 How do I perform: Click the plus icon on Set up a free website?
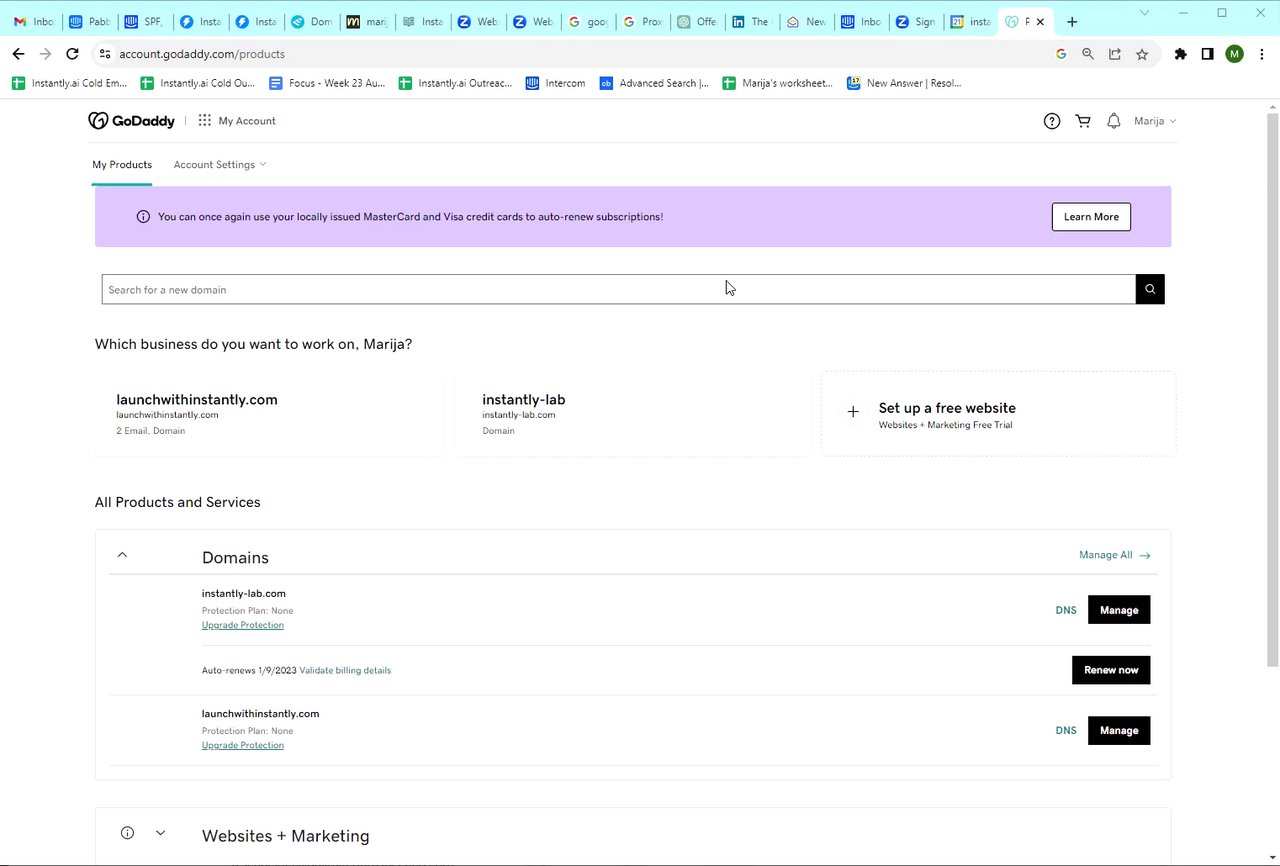(x=853, y=412)
